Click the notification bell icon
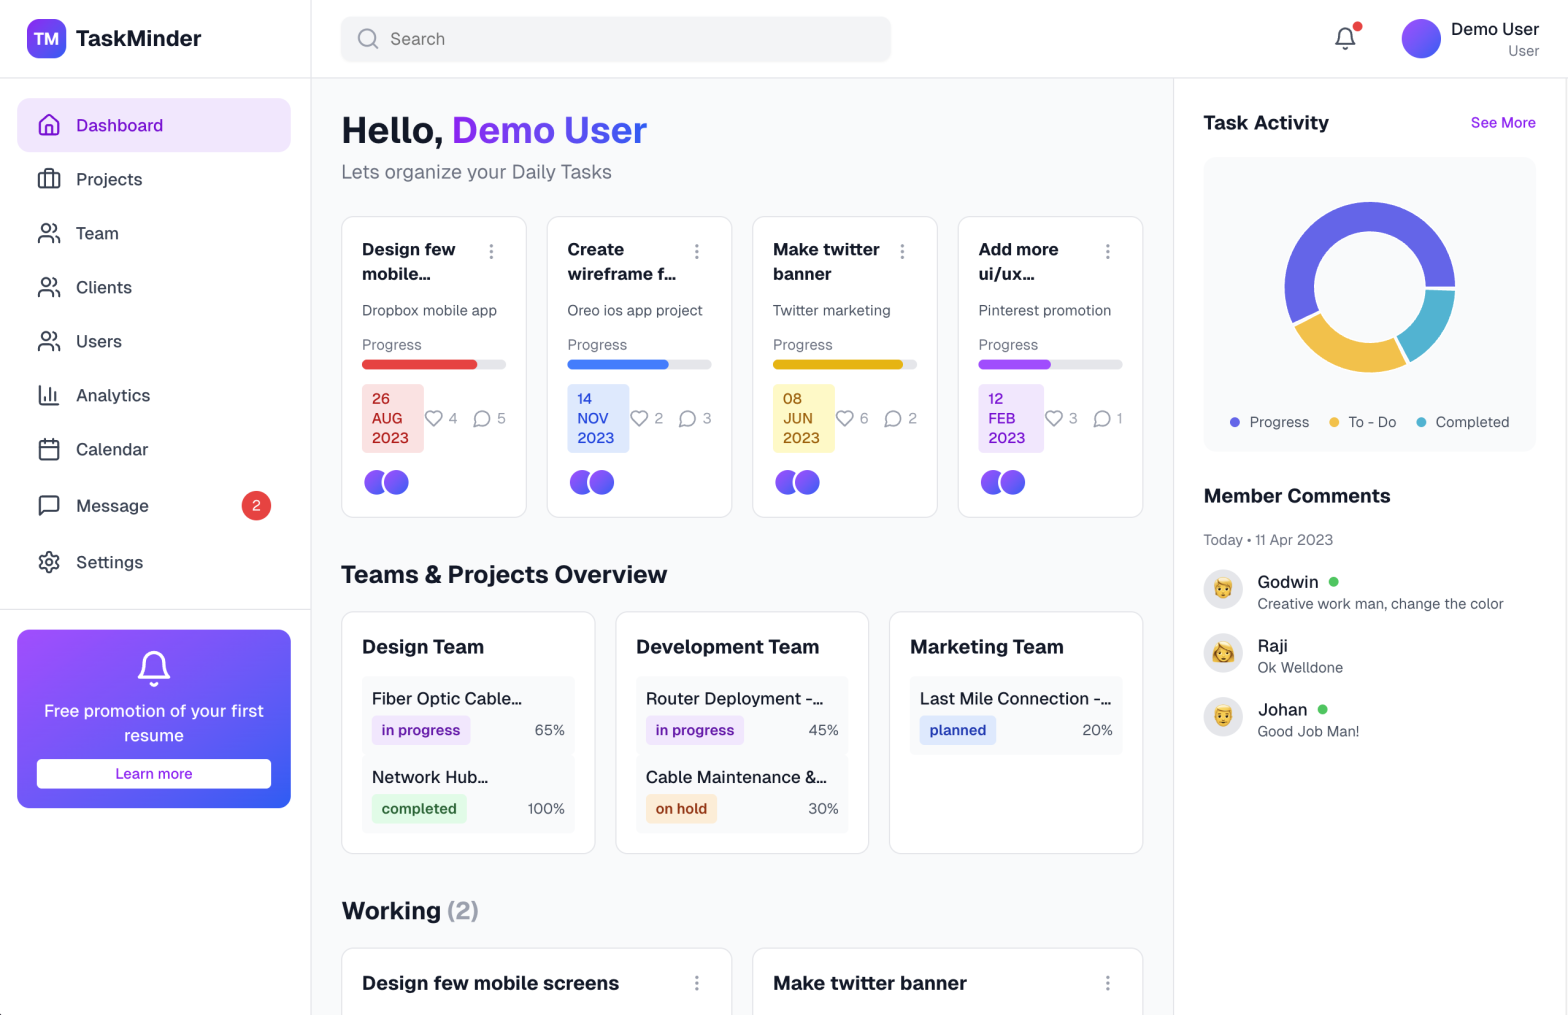This screenshot has width=1568, height=1015. tap(1345, 39)
